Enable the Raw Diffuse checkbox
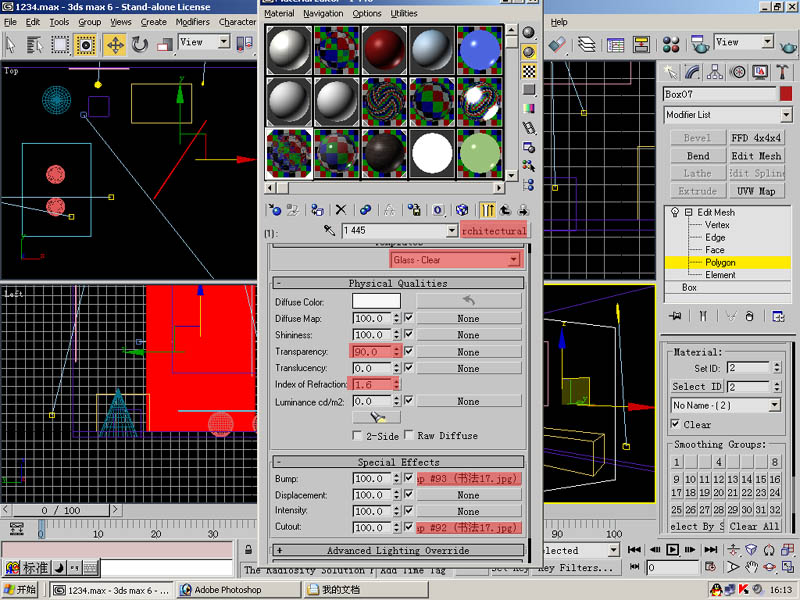800x600 pixels. click(409, 435)
